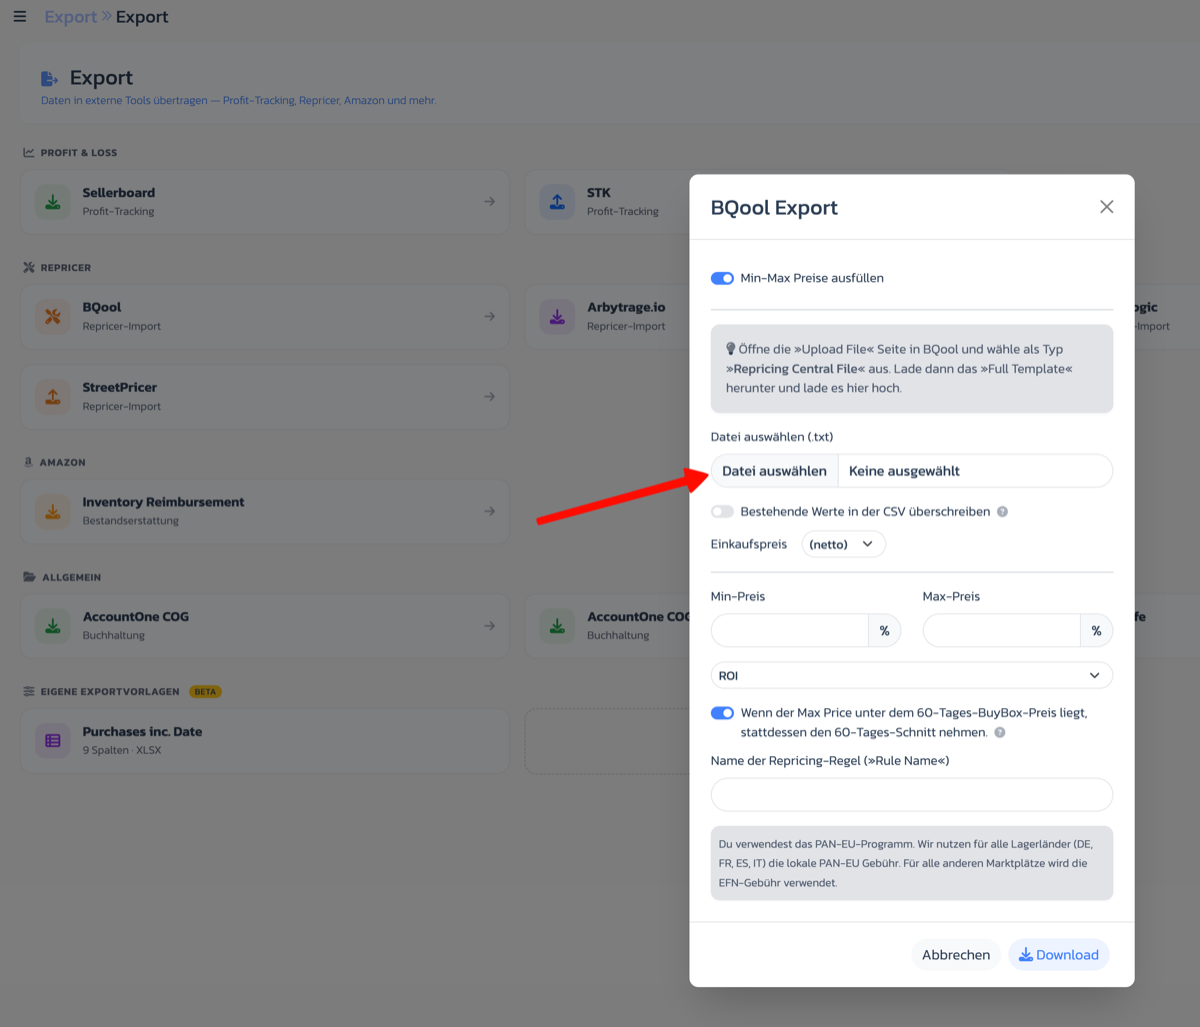Image resolution: width=1200 pixels, height=1027 pixels.
Task: Click the Abbrechen button
Action: click(x=956, y=955)
